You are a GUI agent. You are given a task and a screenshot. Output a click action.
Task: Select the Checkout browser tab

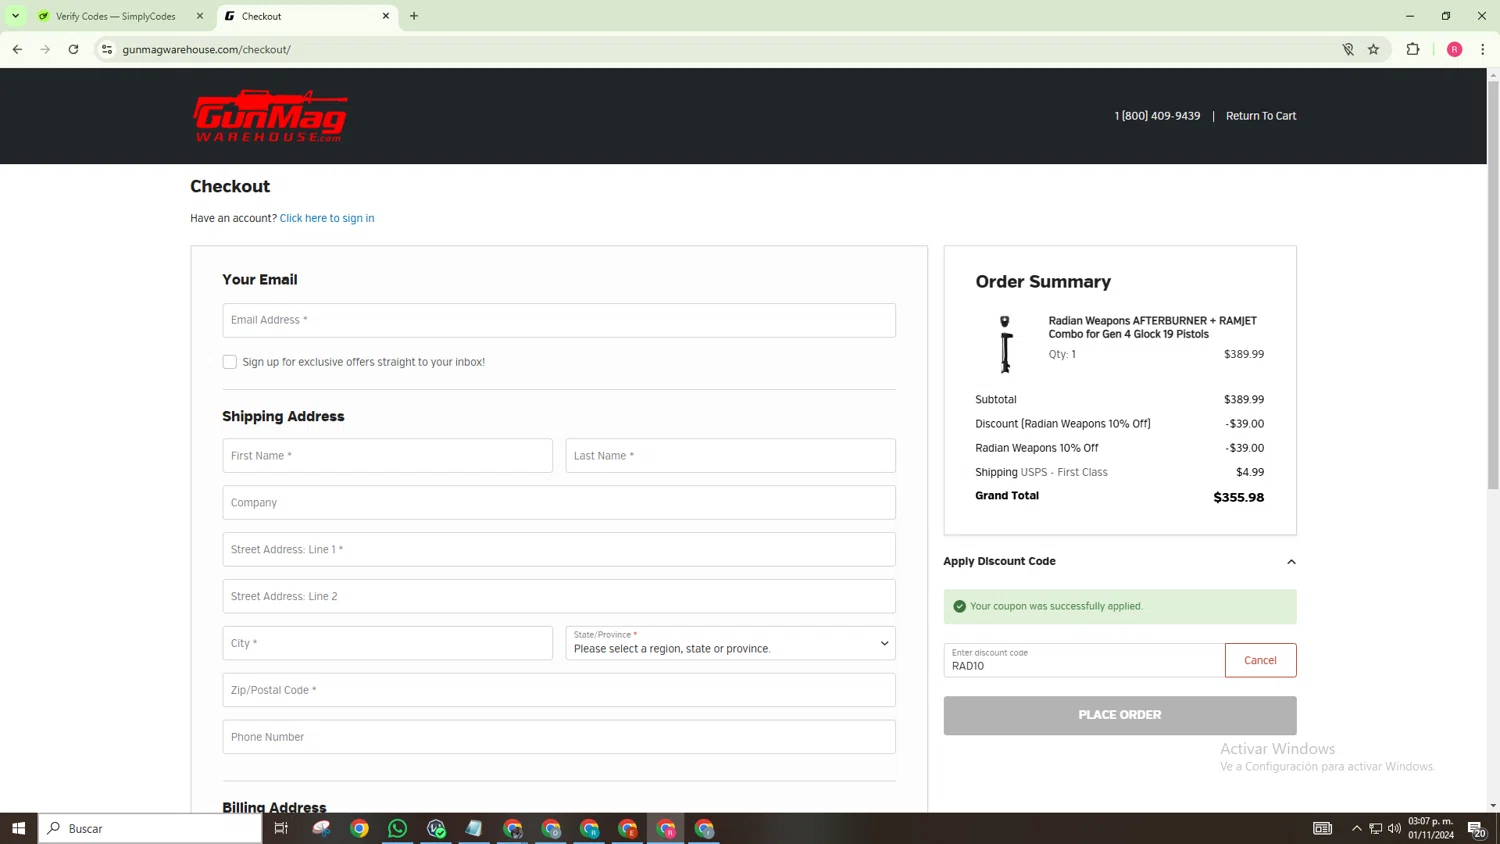(300, 16)
